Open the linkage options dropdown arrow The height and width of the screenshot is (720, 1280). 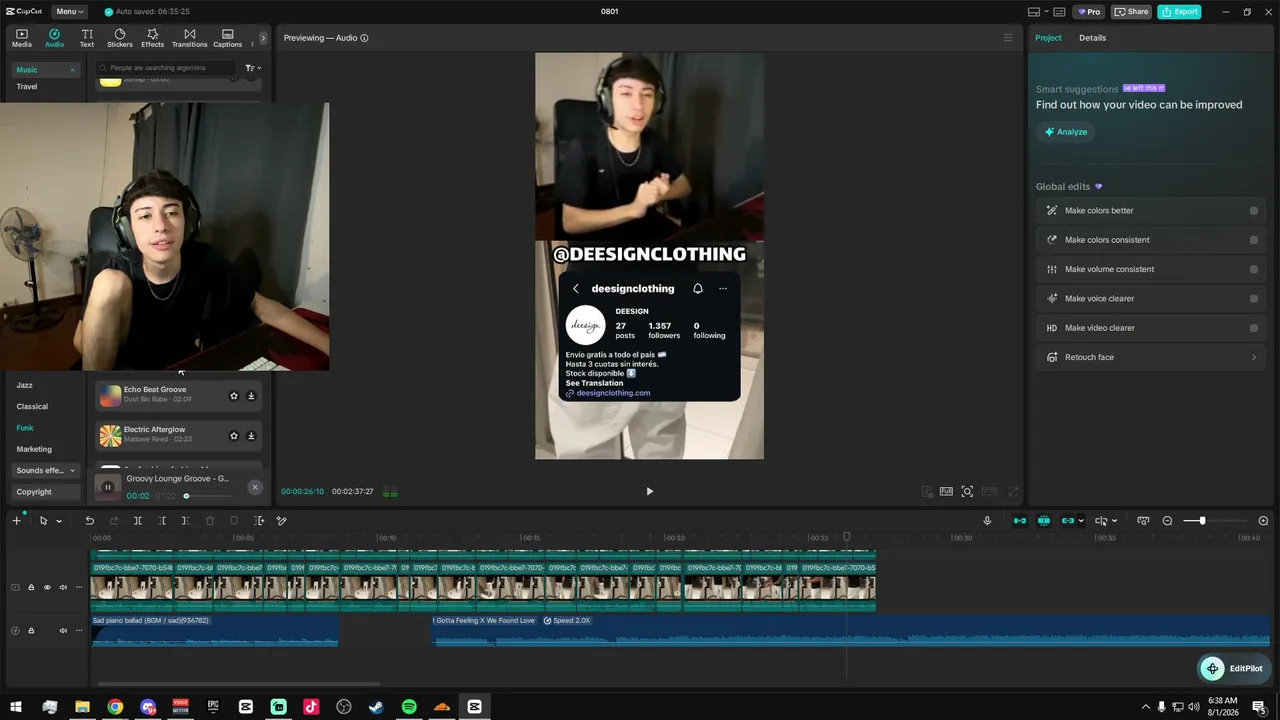[x=1081, y=521]
